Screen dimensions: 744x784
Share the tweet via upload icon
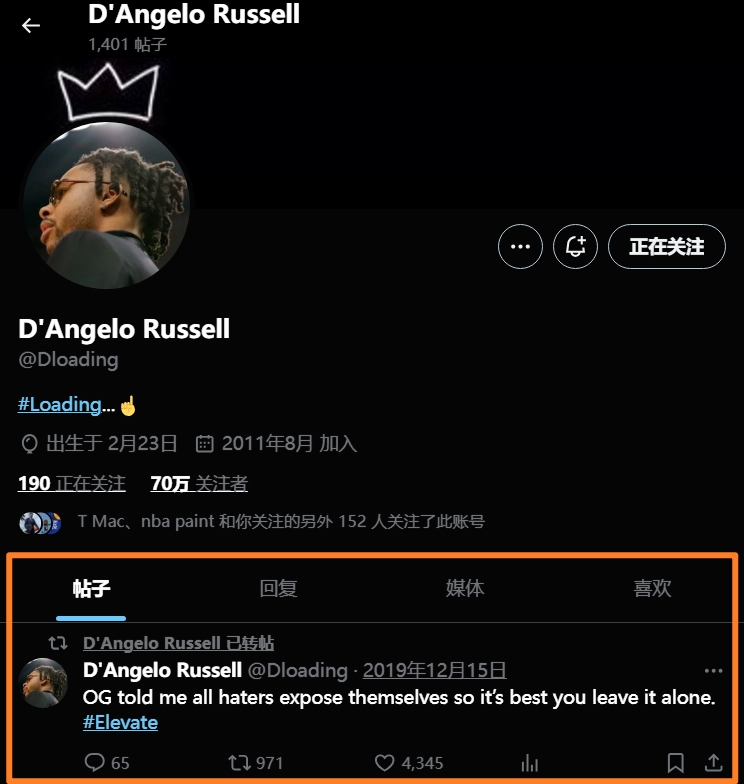point(713,763)
